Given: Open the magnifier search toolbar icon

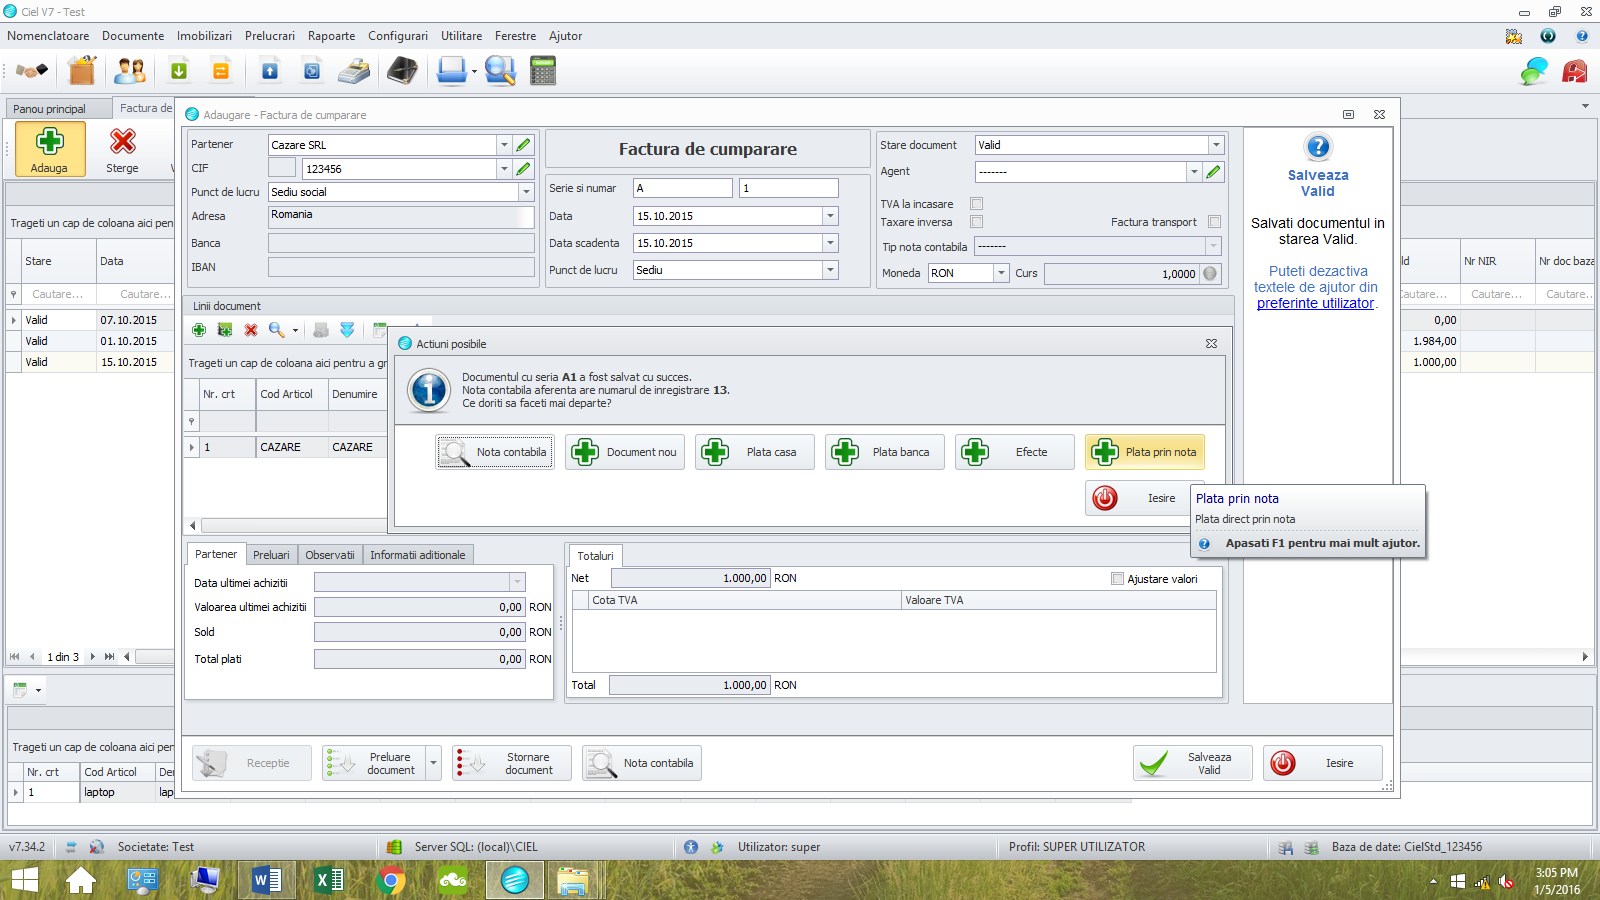Looking at the screenshot, I should (499, 71).
